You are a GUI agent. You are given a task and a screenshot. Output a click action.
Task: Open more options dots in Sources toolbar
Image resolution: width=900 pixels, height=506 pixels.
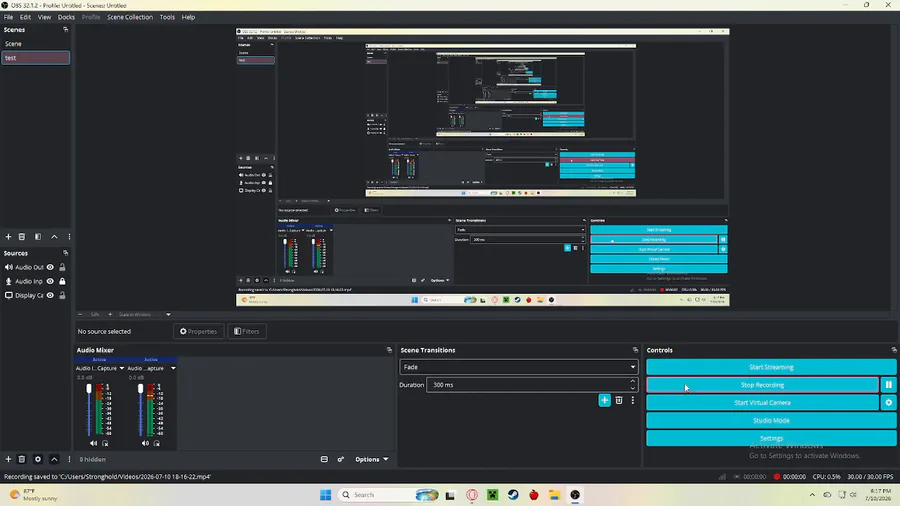(x=69, y=459)
